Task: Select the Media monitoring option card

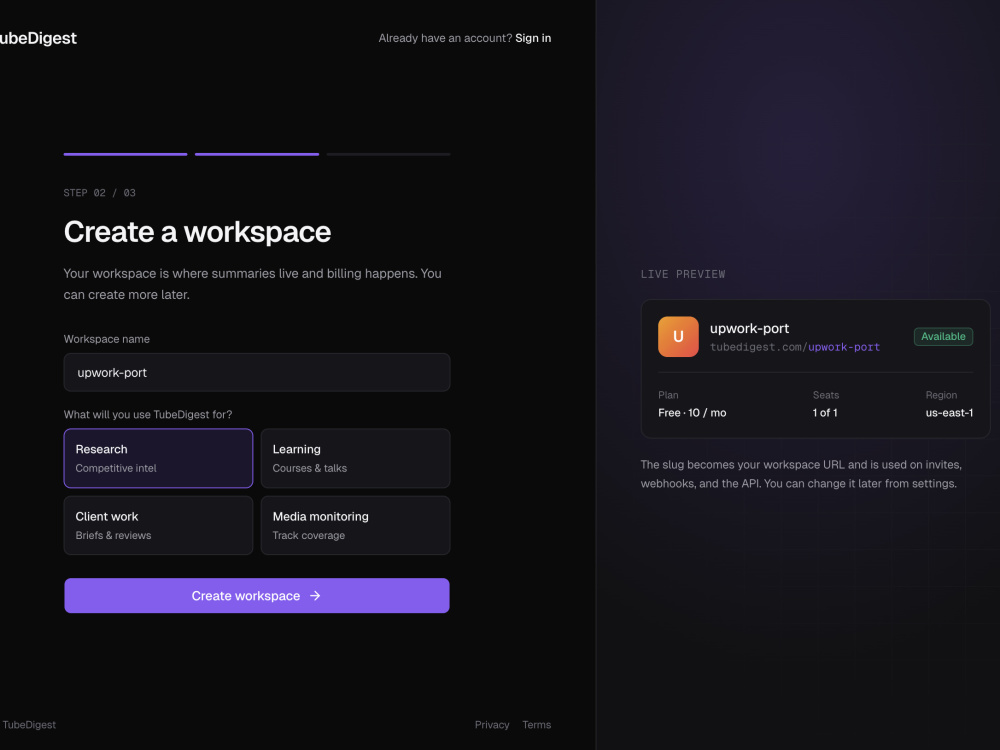Action: tap(355, 526)
